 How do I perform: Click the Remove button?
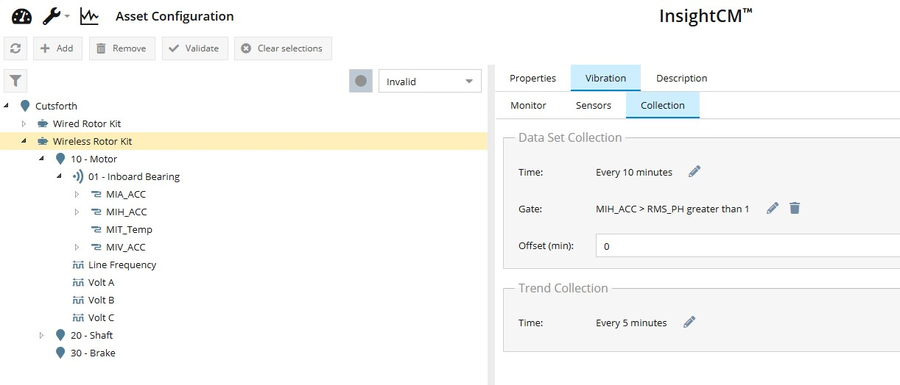click(122, 49)
